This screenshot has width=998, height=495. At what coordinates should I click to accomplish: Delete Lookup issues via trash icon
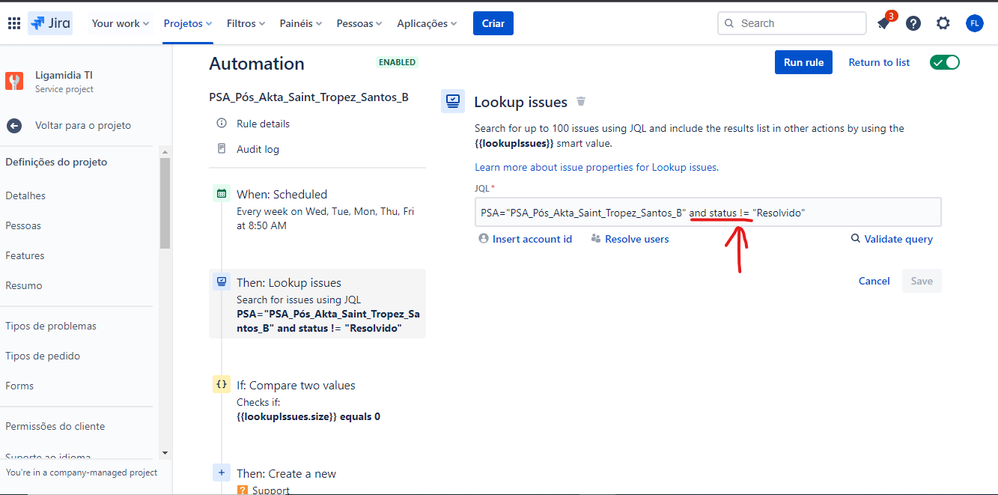pyautogui.click(x=580, y=102)
